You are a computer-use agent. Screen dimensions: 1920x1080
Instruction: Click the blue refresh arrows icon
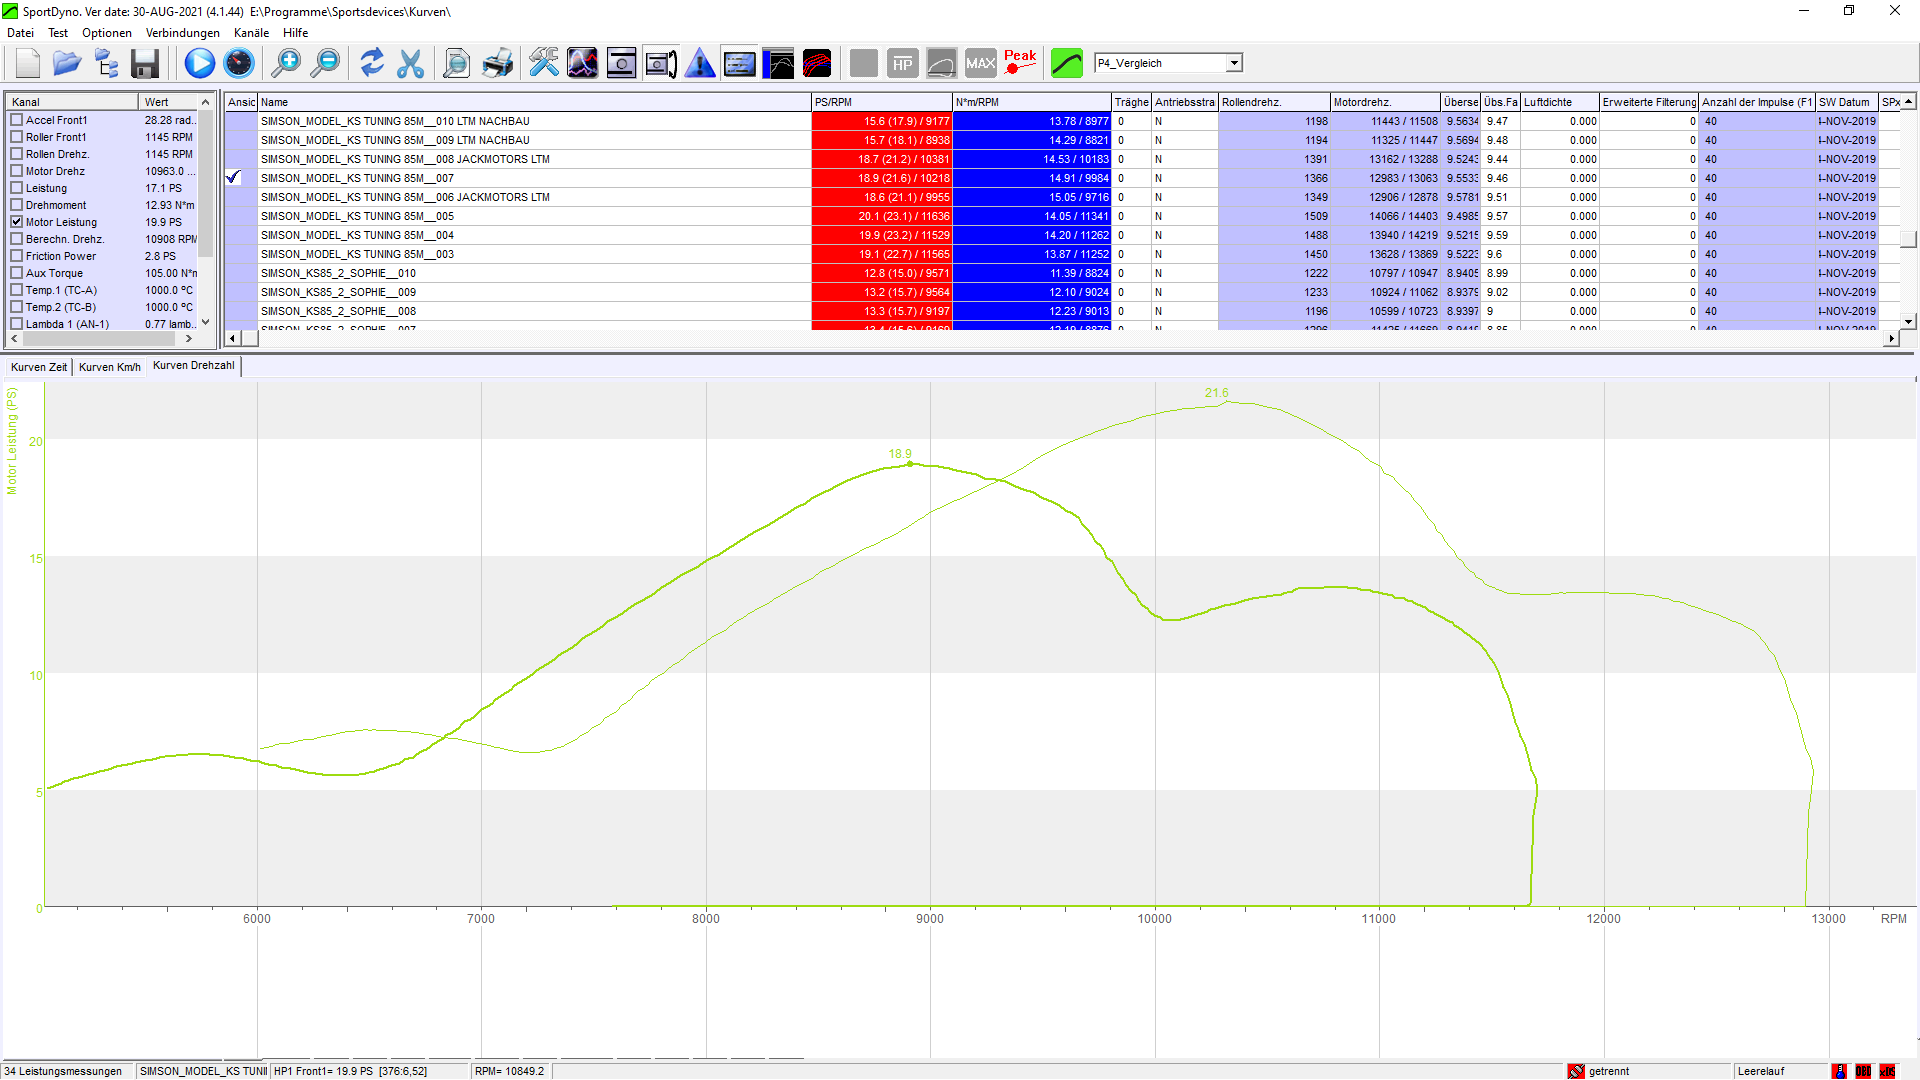tap(372, 63)
